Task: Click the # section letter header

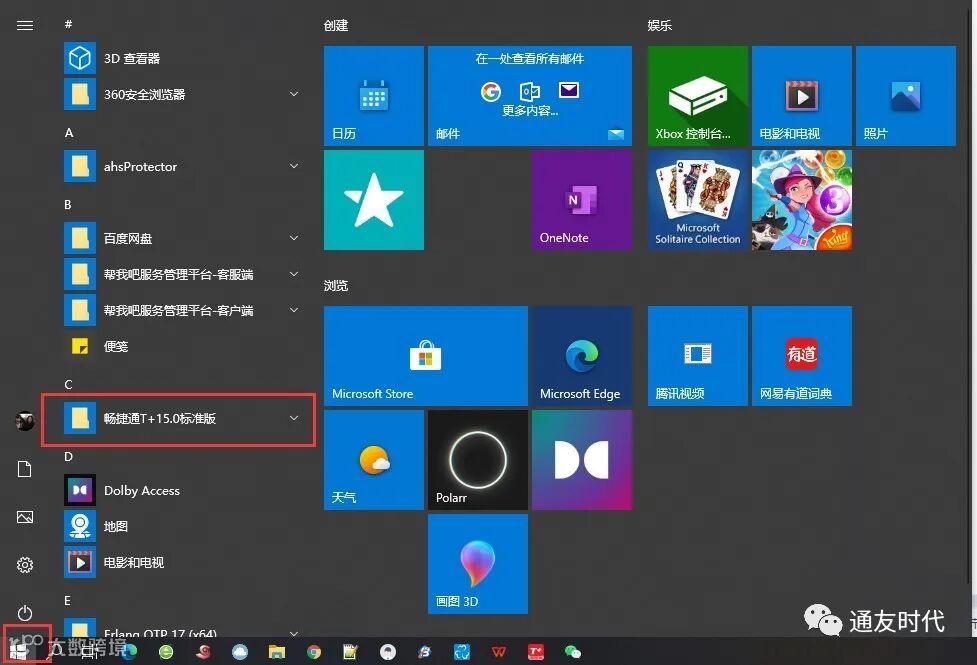Action: tap(69, 24)
